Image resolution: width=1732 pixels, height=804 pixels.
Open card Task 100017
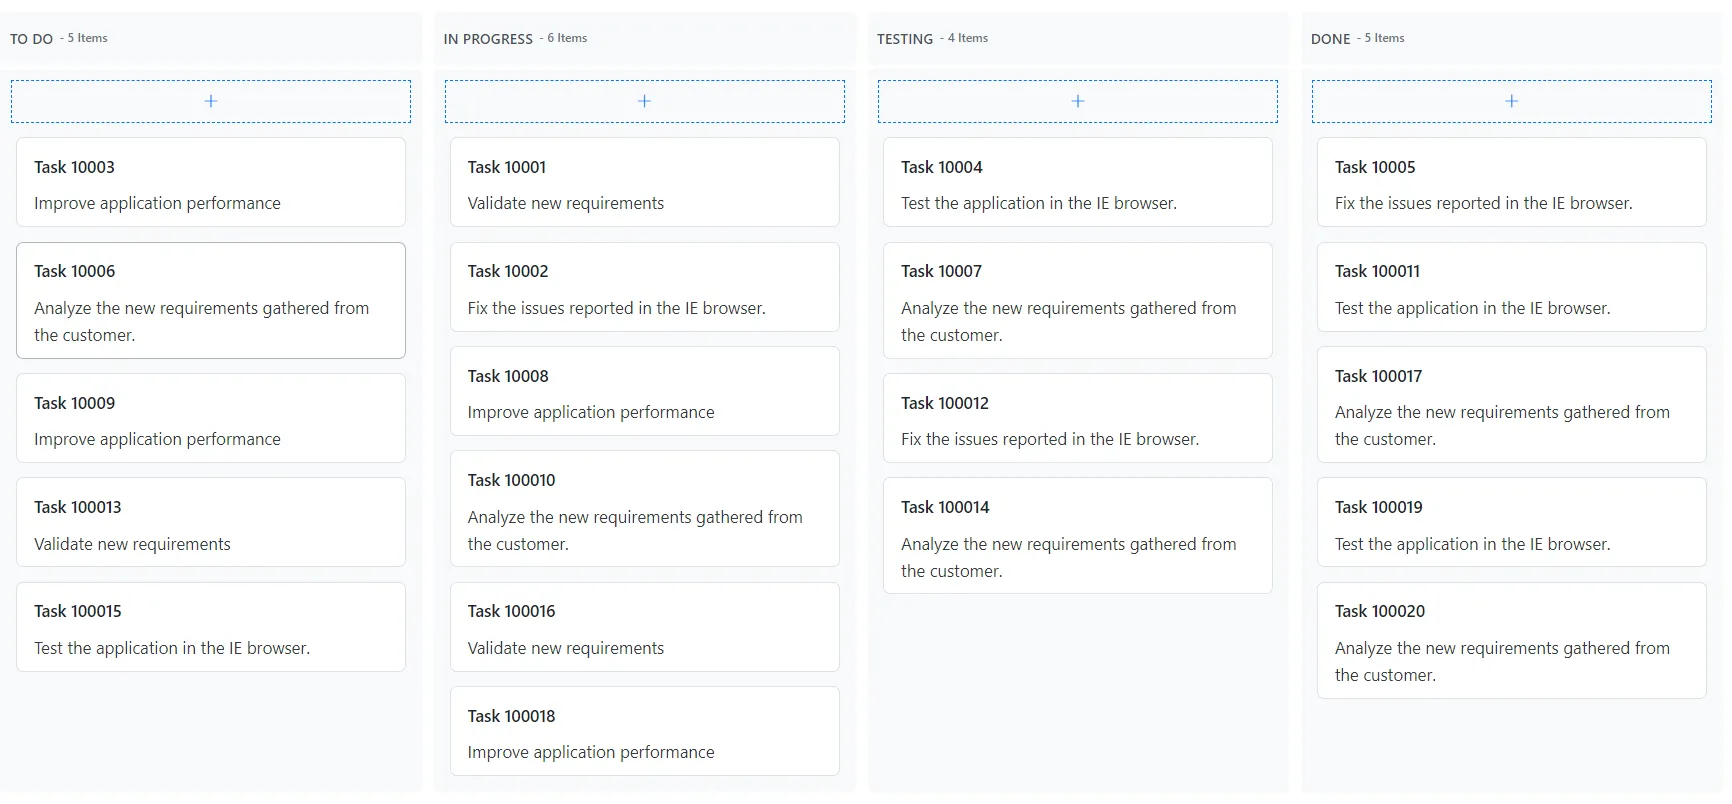[1512, 404]
